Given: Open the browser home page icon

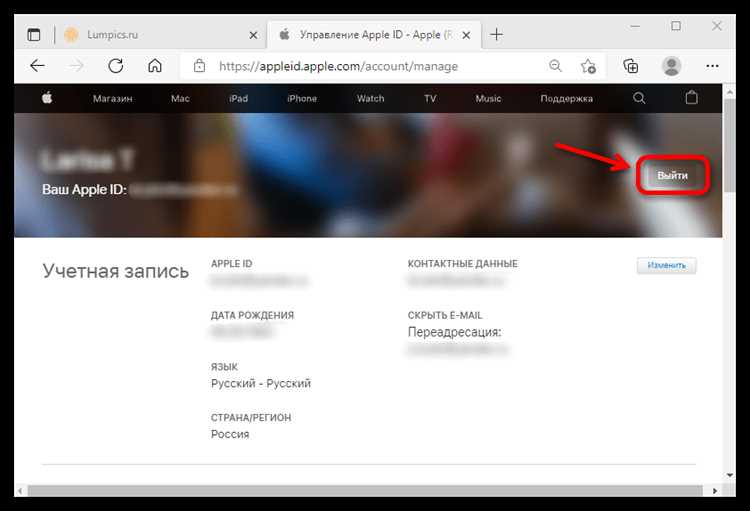Looking at the screenshot, I should tap(154, 66).
